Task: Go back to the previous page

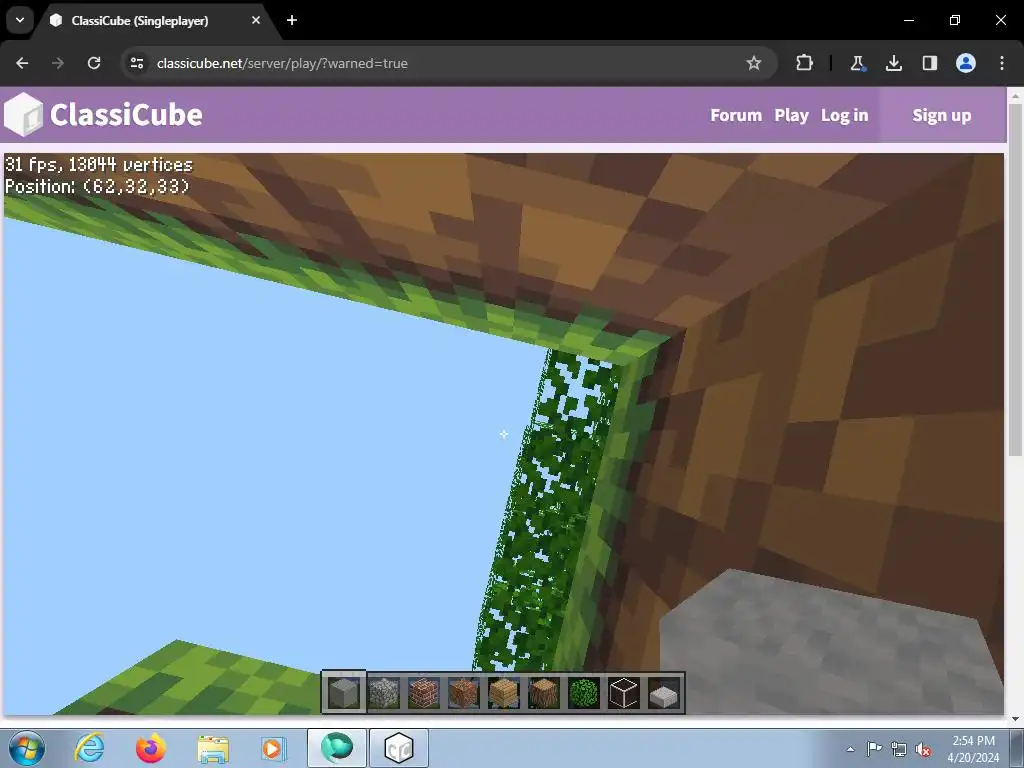Action: (x=22, y=63)
